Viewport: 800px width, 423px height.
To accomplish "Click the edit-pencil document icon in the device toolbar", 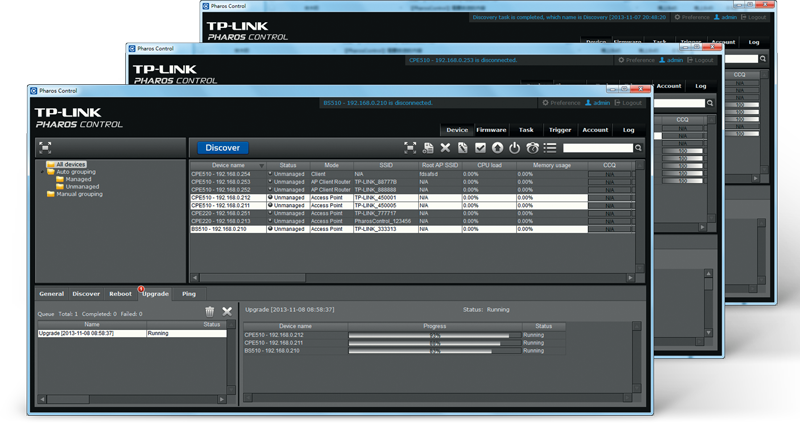I will (x=463, y=148).
